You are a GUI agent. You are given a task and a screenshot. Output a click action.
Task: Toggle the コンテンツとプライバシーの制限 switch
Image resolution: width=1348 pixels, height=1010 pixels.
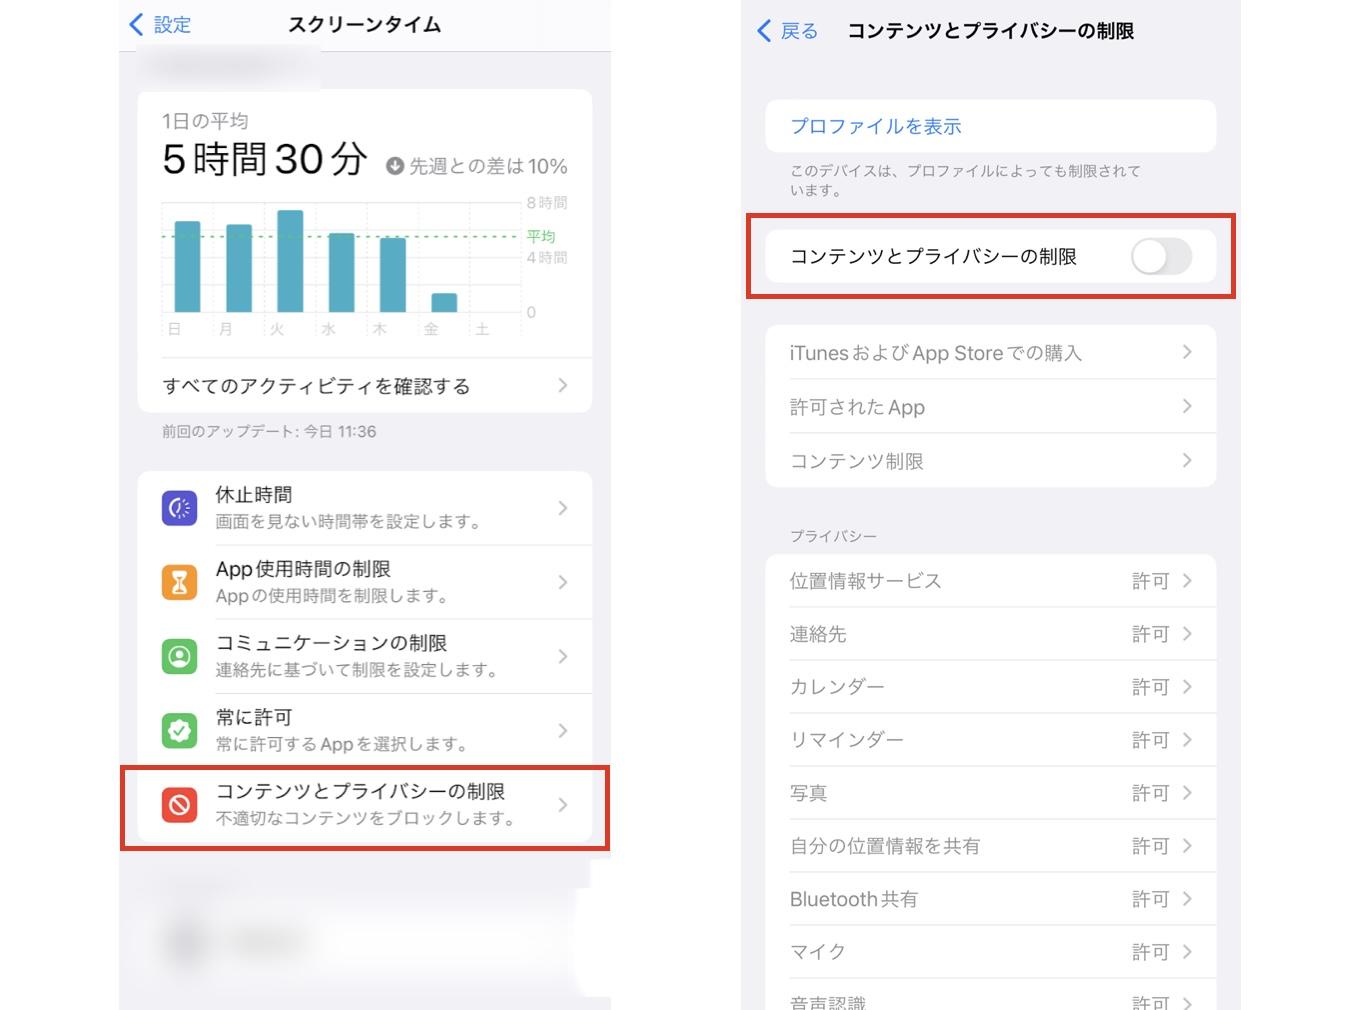(x=1161, y=257)
